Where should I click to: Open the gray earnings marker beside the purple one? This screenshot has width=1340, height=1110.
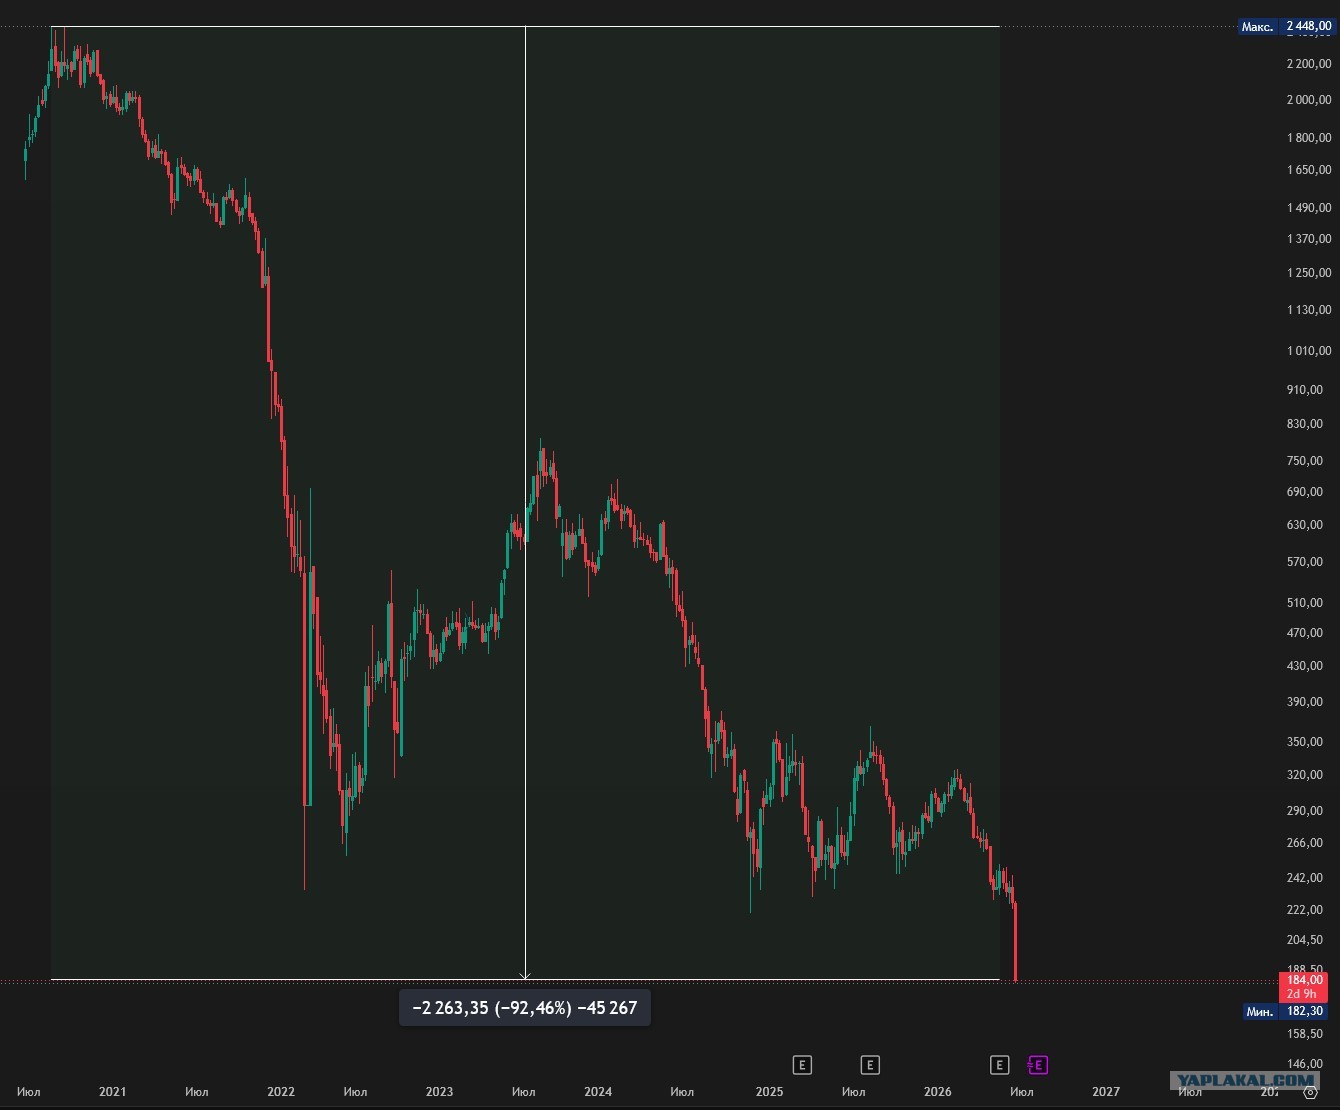pyautogui.click(x=999, y=1065)
